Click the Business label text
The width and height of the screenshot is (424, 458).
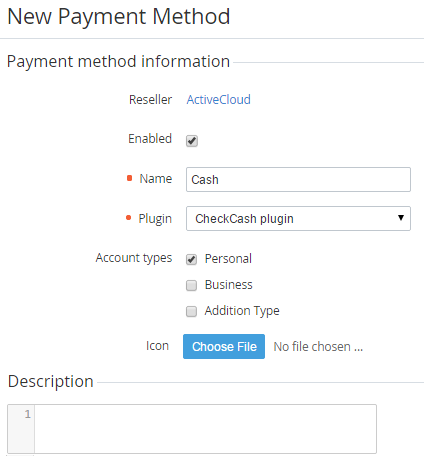click(228, 285)
